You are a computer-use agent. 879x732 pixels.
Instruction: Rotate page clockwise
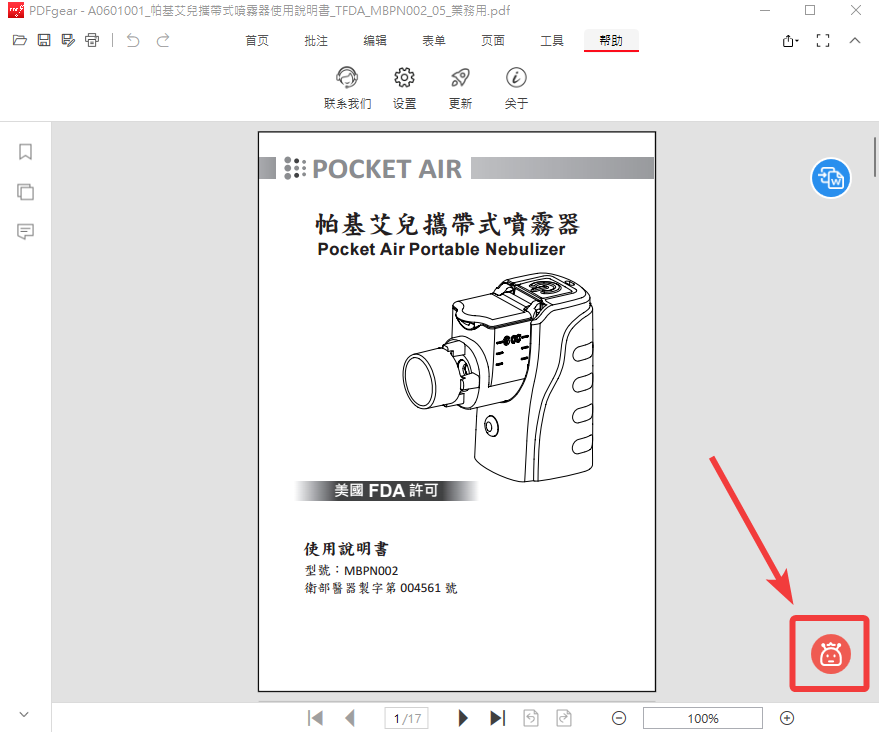tap(564, 718)
